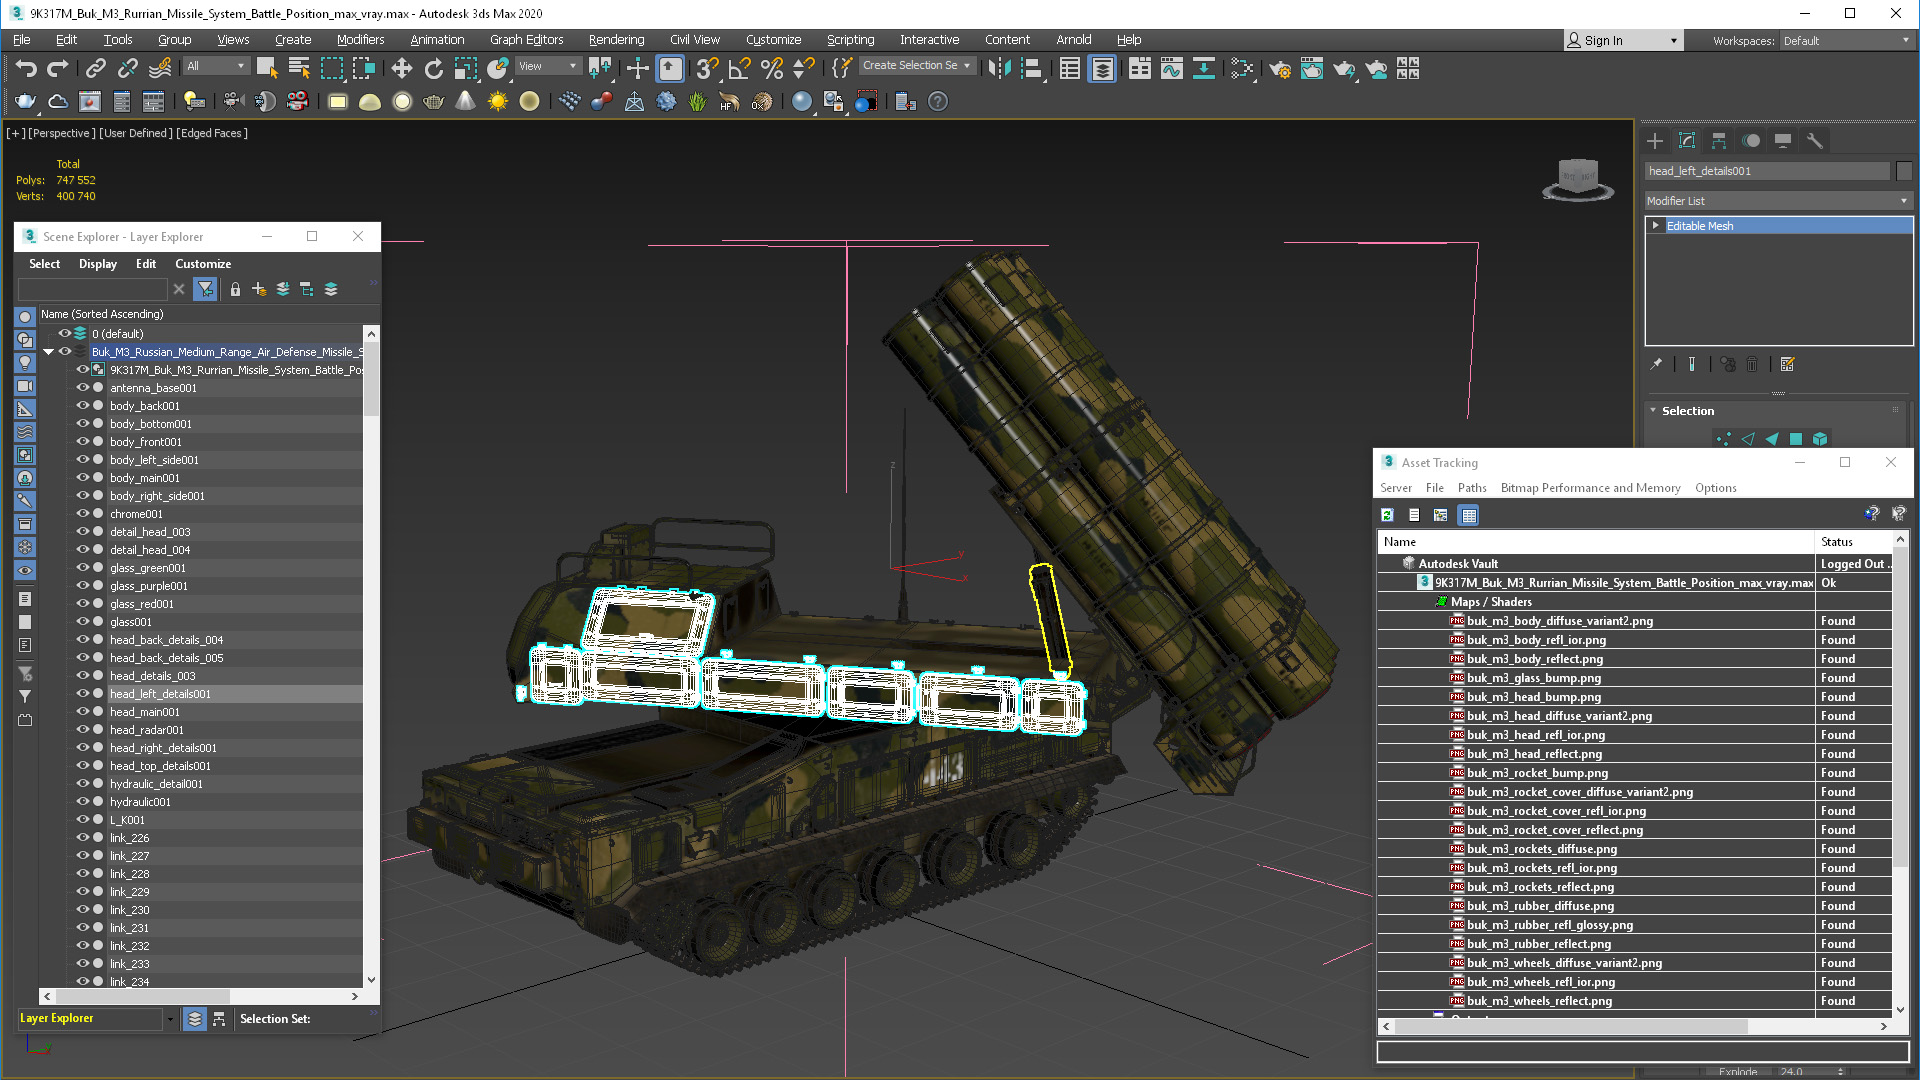Viewport: 1920px width, 1080px height.
Task: Toggle visibility eye of link_226
Action: pyautogui.click(x=83, y=838)
